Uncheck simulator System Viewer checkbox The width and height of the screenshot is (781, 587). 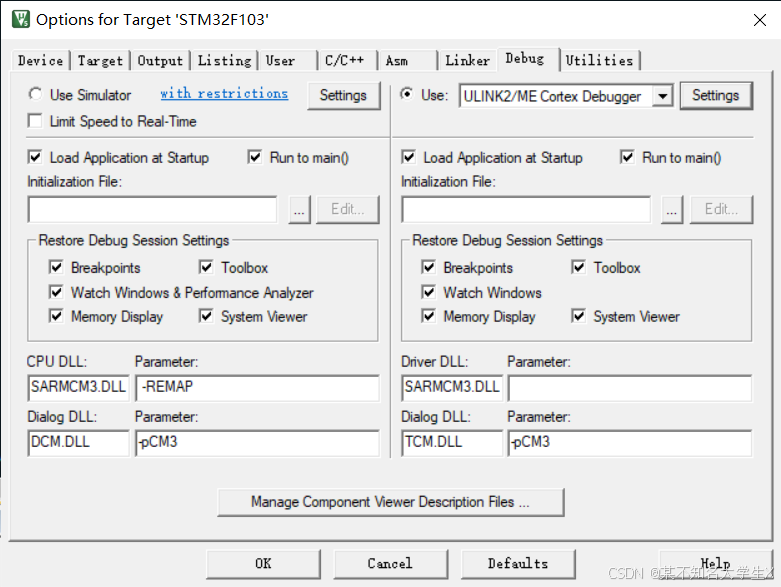[206, 316]
